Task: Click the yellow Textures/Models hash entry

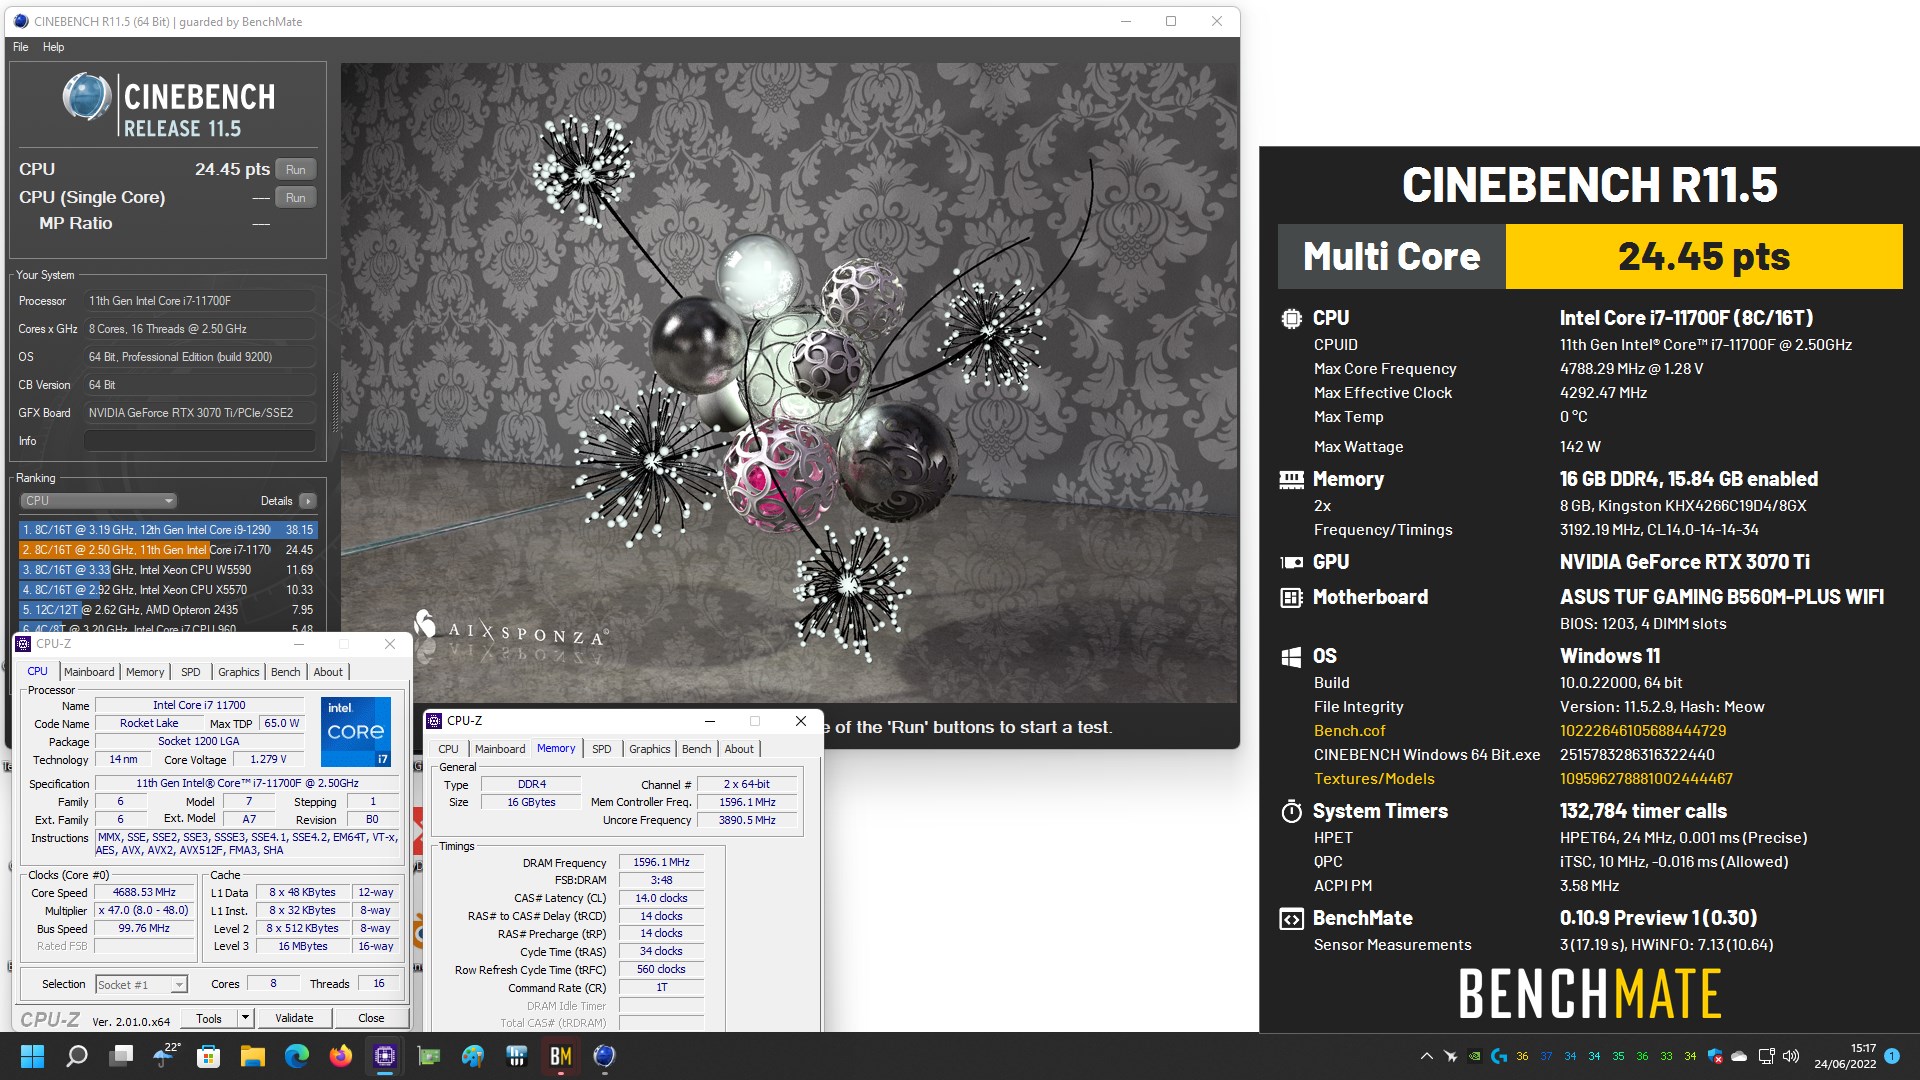Action: (1646, 779)
